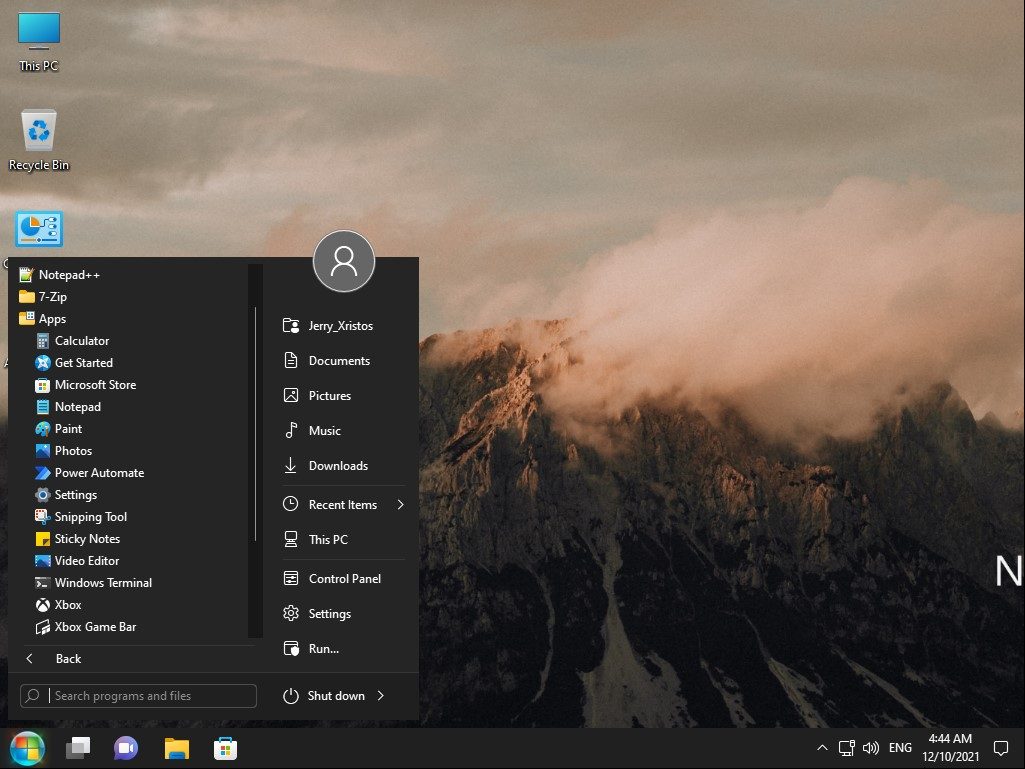Open Sticky Notes
Viewport: 1025px width, 769px height.
click(x=86, y=539)
